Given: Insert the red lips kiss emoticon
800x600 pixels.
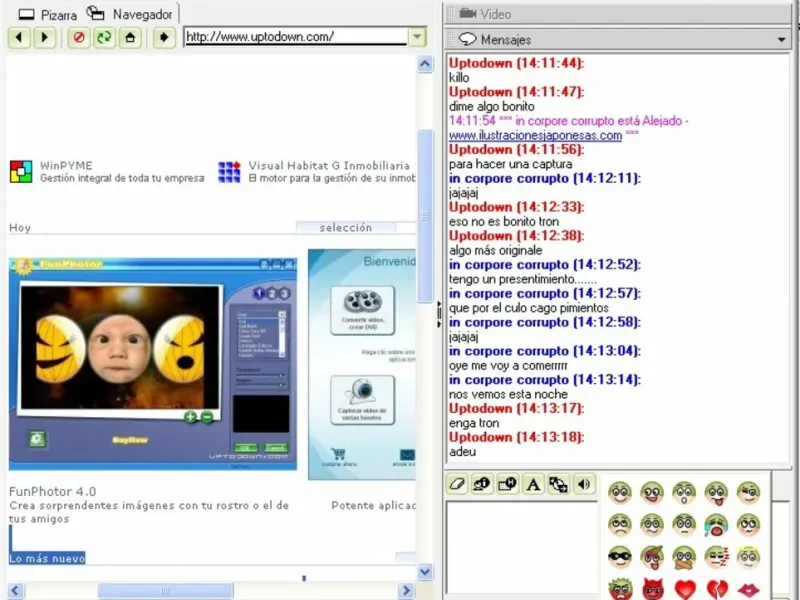Looking at the screenshot, I should click(x=748, y=590).
